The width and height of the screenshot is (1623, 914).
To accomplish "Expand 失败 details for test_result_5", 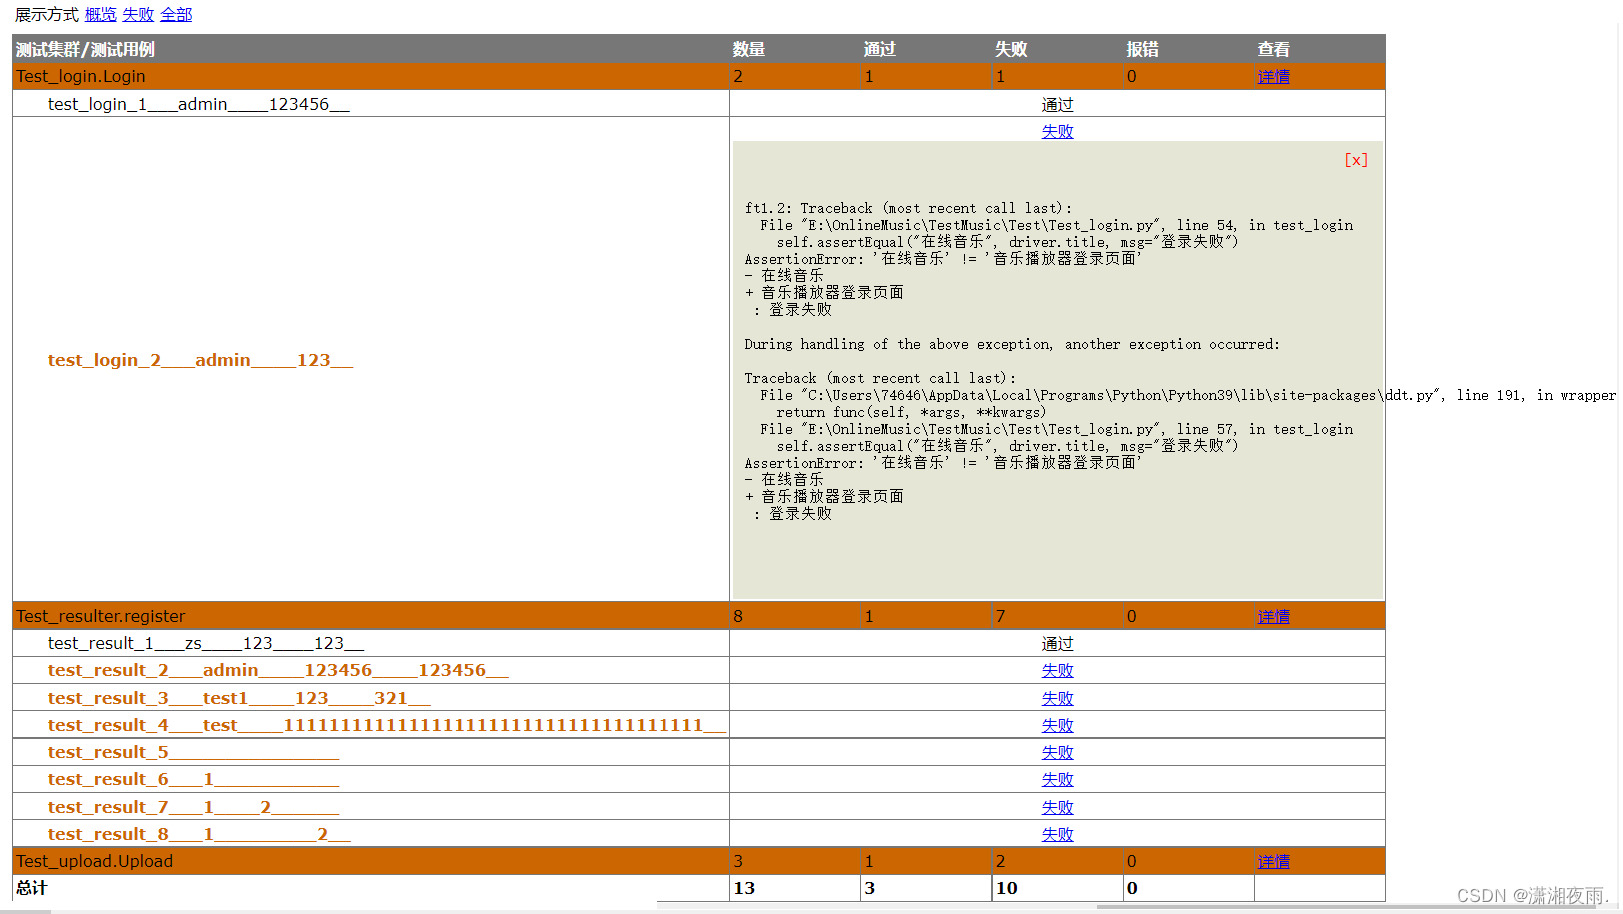I will [x=1057, y=752].
